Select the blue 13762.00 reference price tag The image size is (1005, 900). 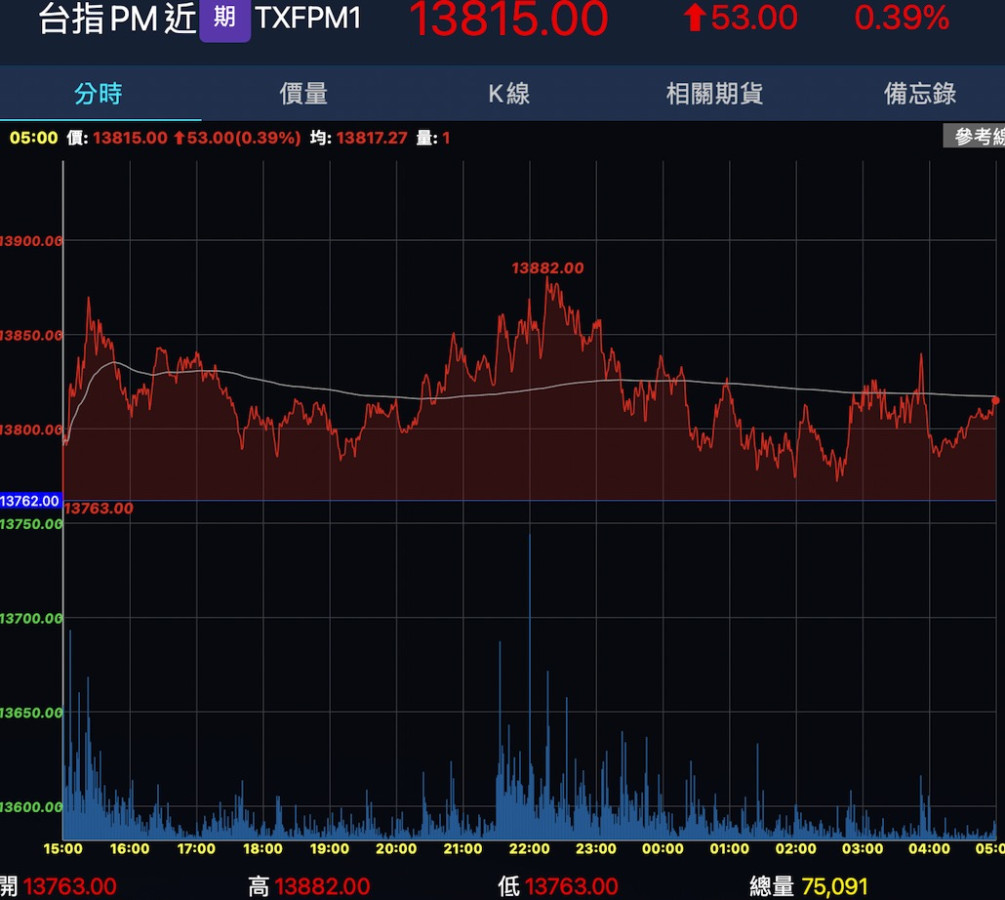(x=31, y=501)
